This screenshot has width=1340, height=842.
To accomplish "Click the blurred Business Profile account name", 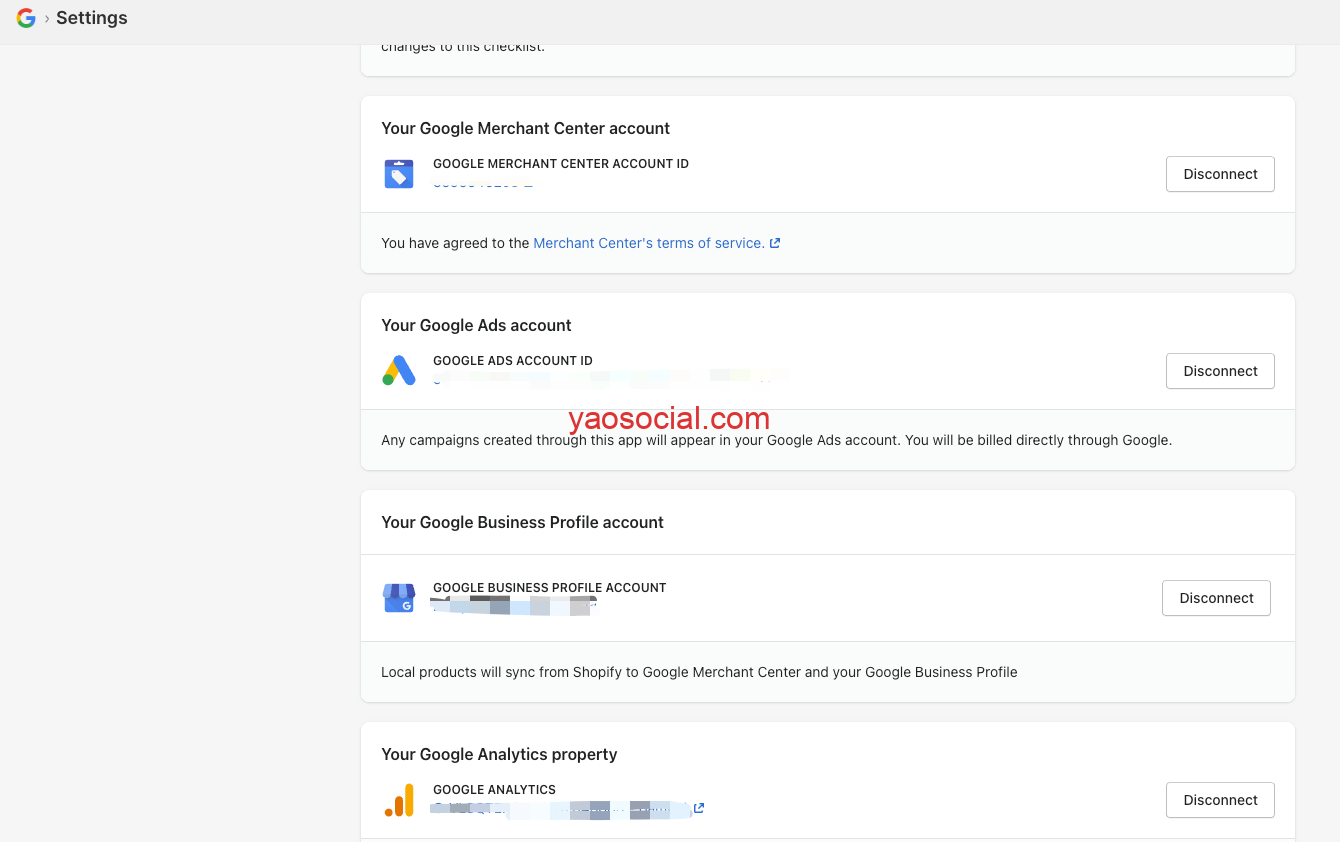I will coord(514,605).
